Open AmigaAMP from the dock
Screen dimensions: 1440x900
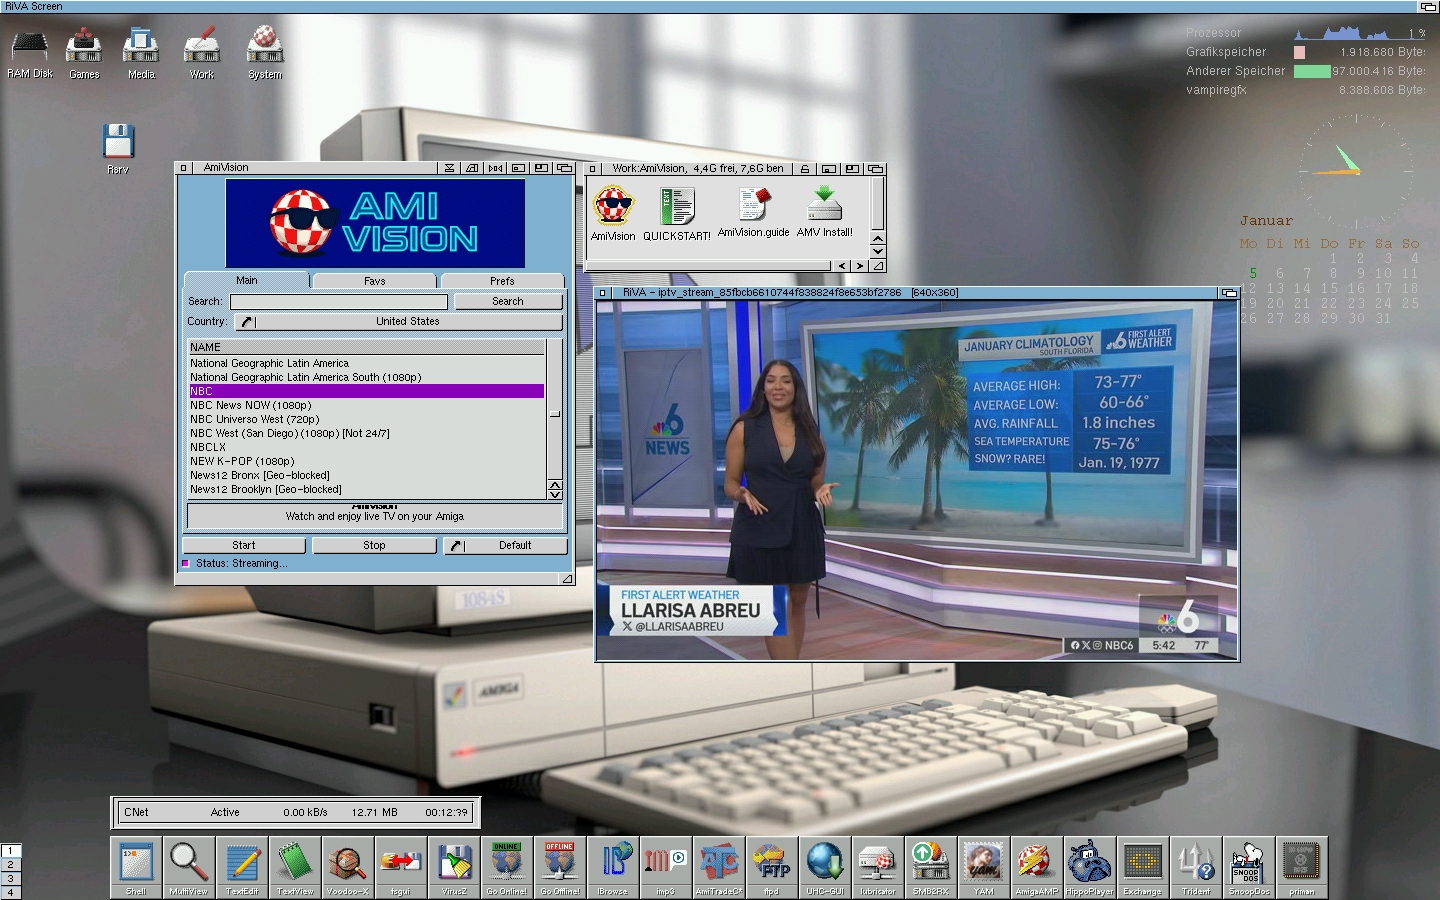tap(1037, 866)
